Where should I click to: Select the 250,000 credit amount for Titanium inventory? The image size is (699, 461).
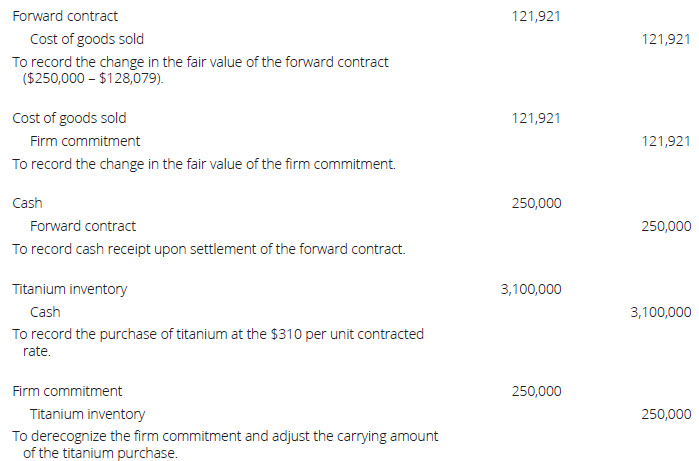665,414
